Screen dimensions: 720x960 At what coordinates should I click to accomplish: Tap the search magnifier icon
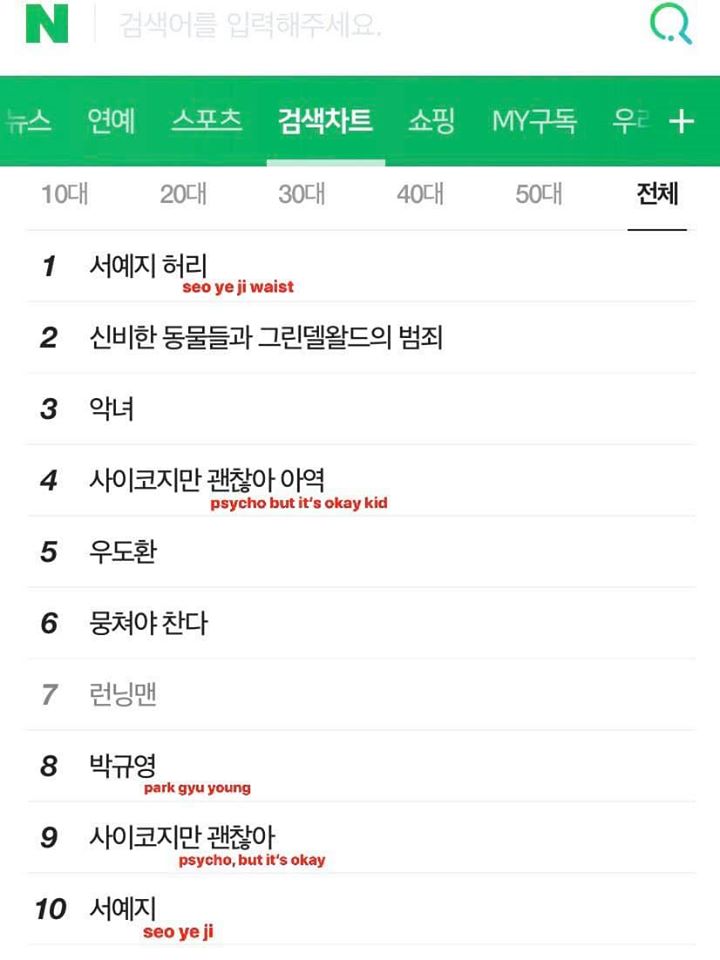point(670,26)
